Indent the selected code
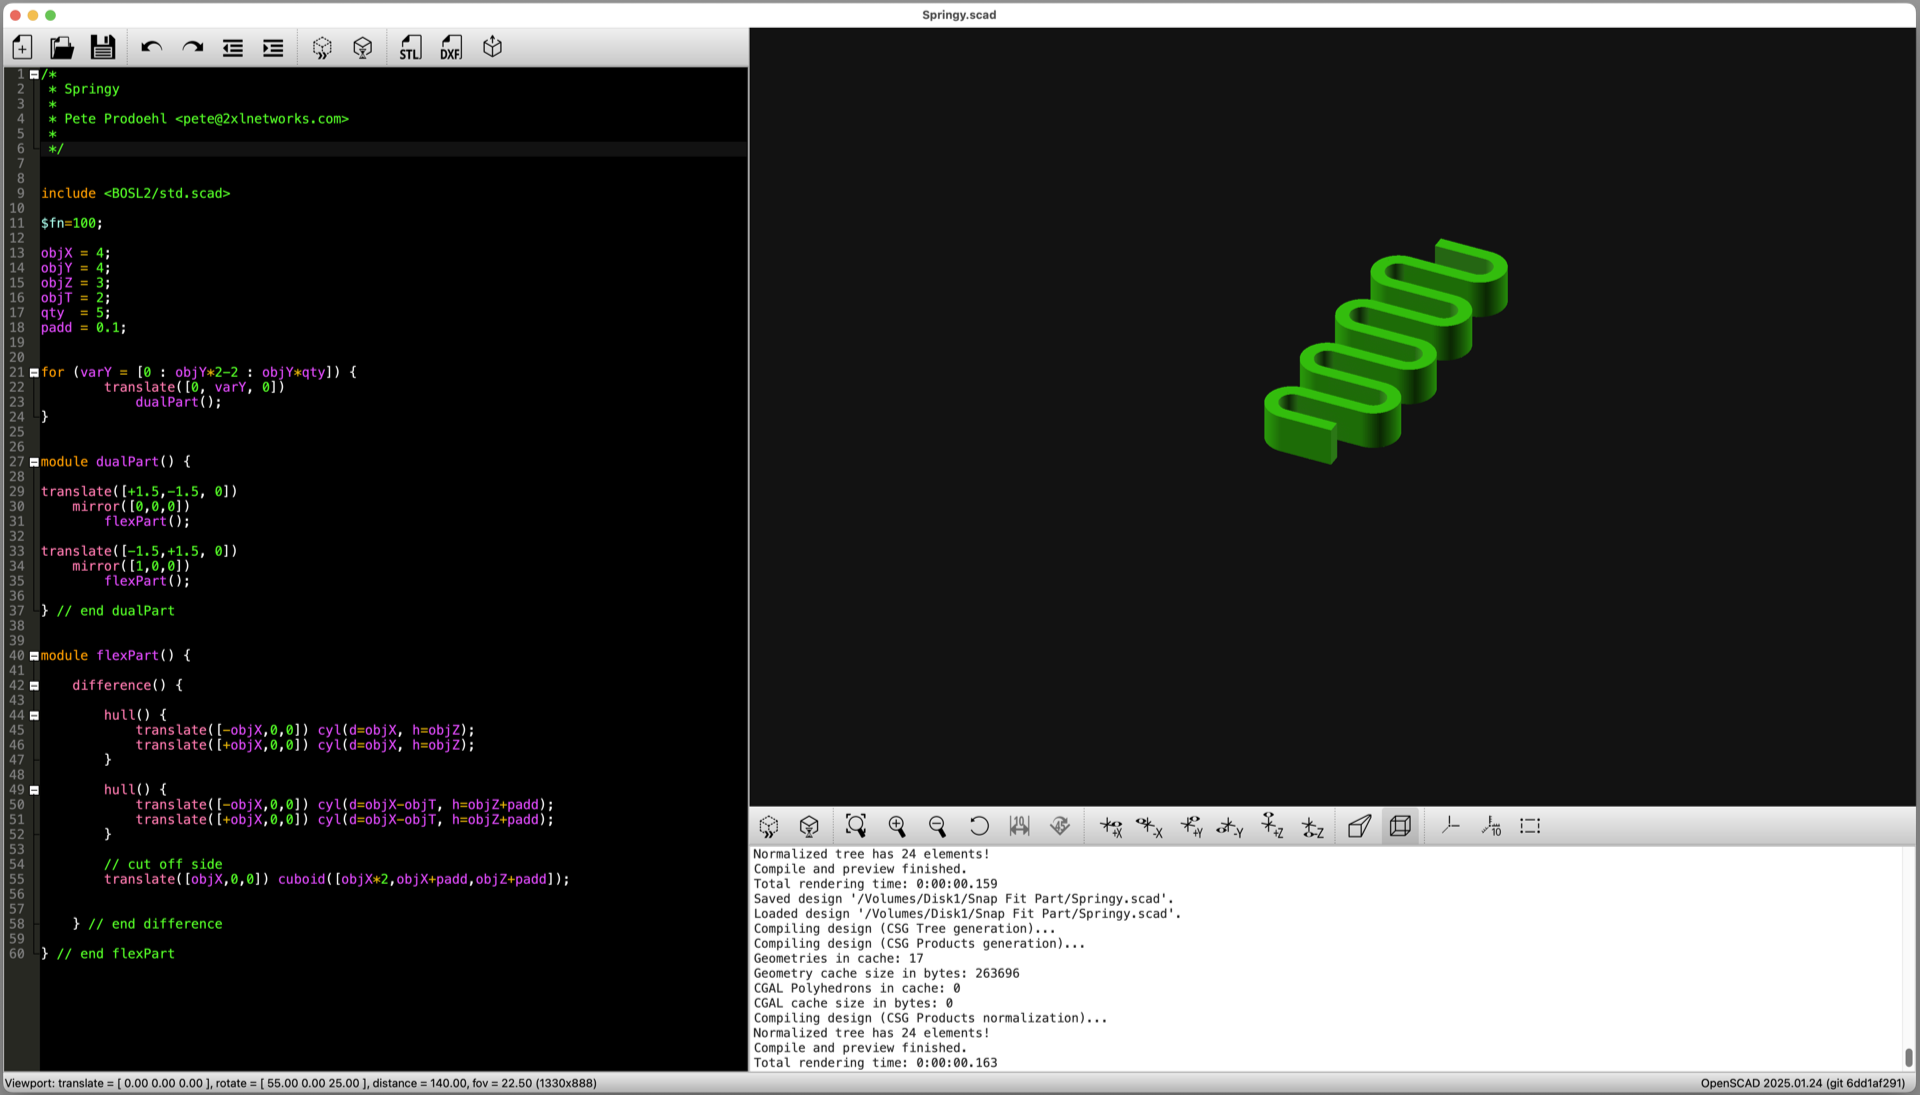Screen dimensions: 1920x1095 [x=273, y=47]
